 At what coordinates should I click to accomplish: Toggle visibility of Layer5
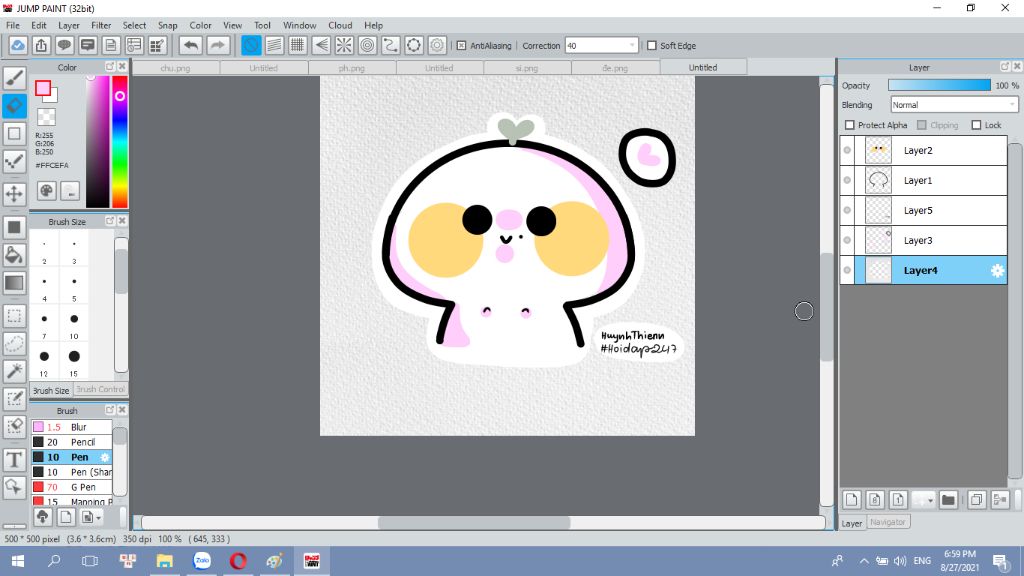(x=848, y=210)
